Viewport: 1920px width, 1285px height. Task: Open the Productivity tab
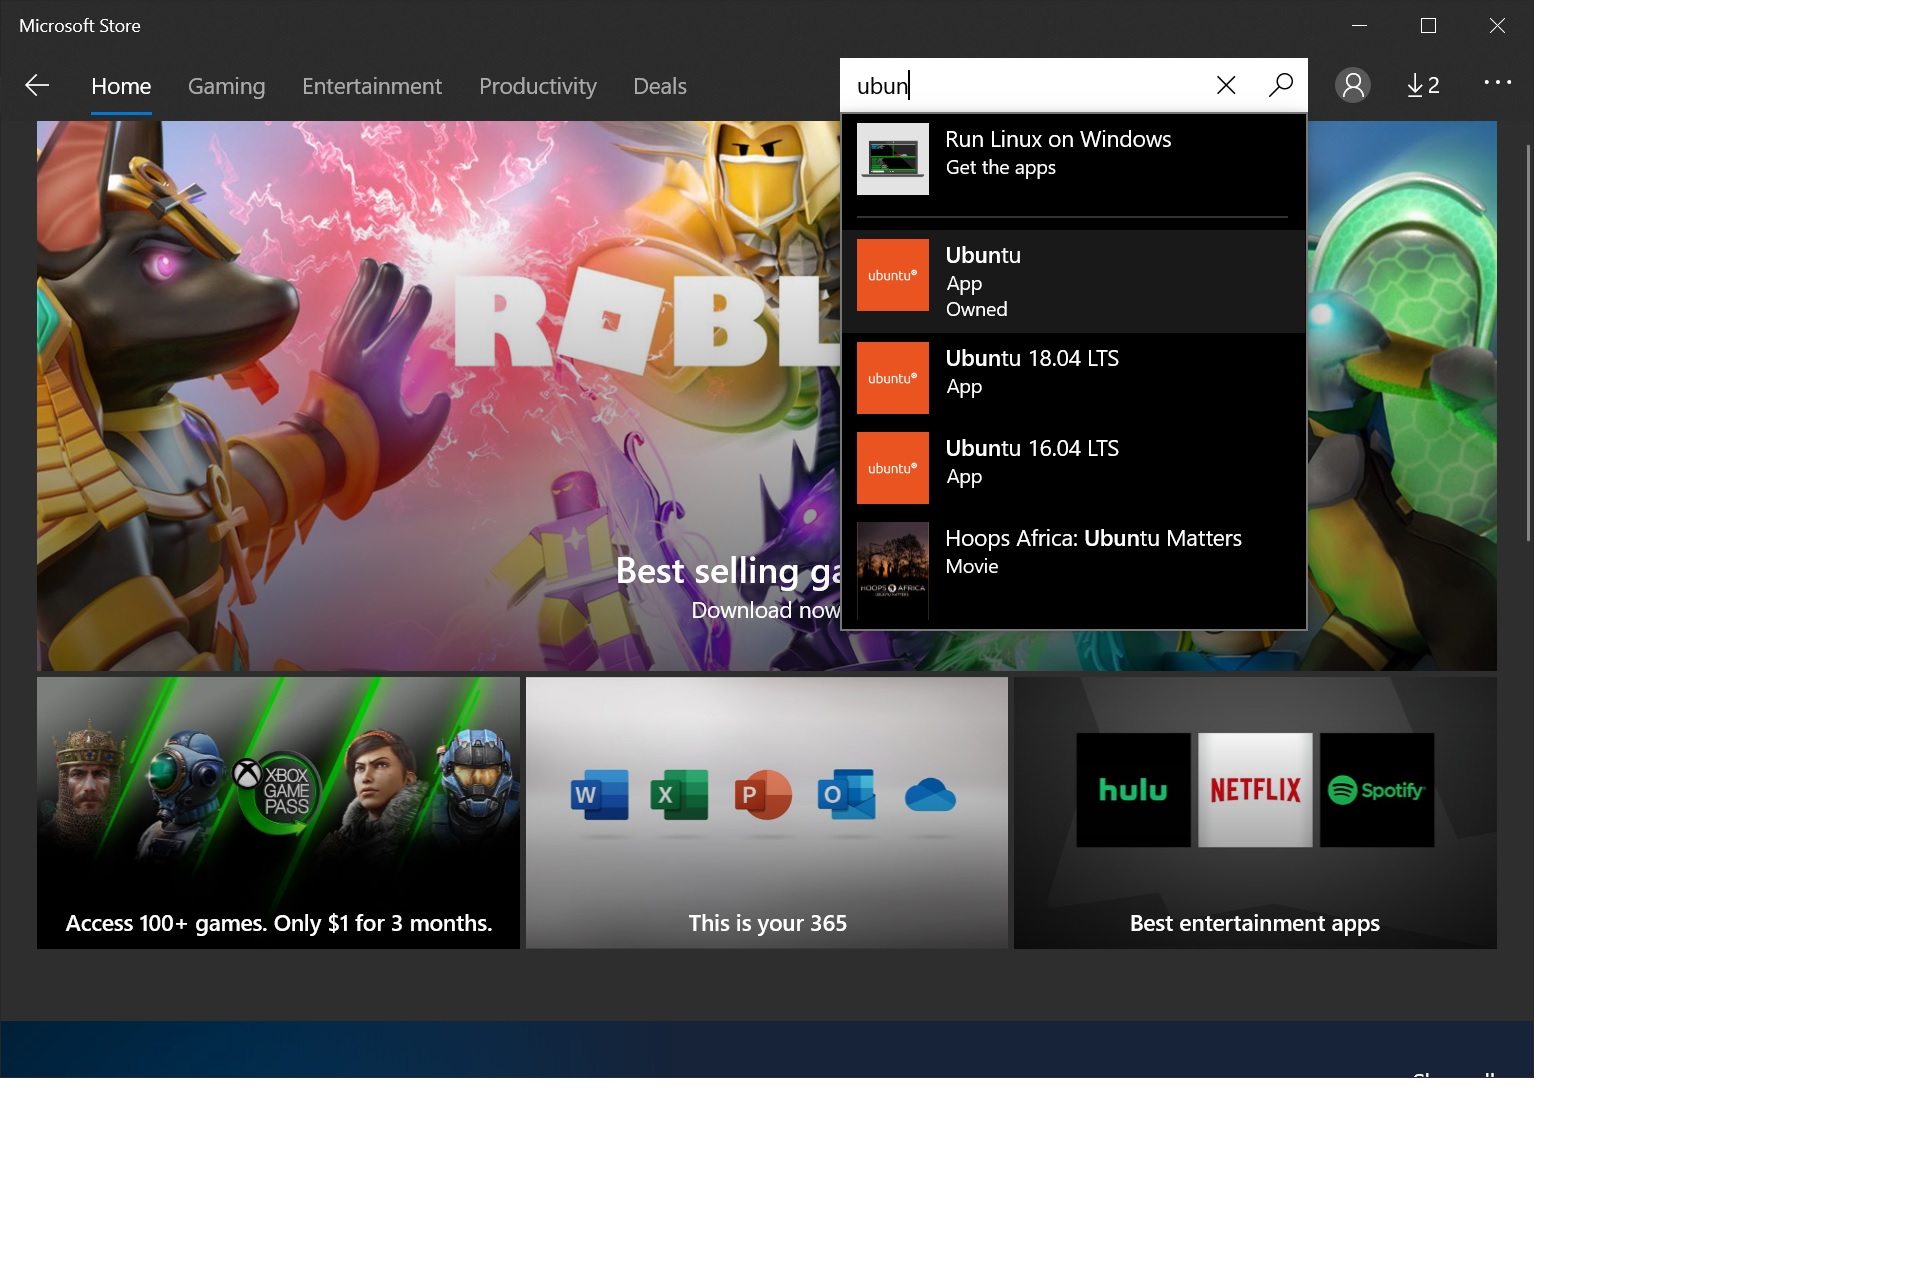tap(538, 86)
